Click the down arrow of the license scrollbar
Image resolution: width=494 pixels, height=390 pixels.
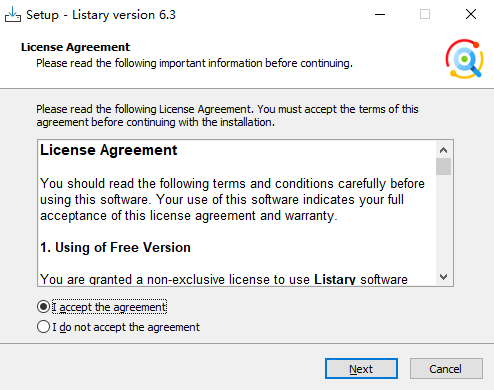click(443, 277)
